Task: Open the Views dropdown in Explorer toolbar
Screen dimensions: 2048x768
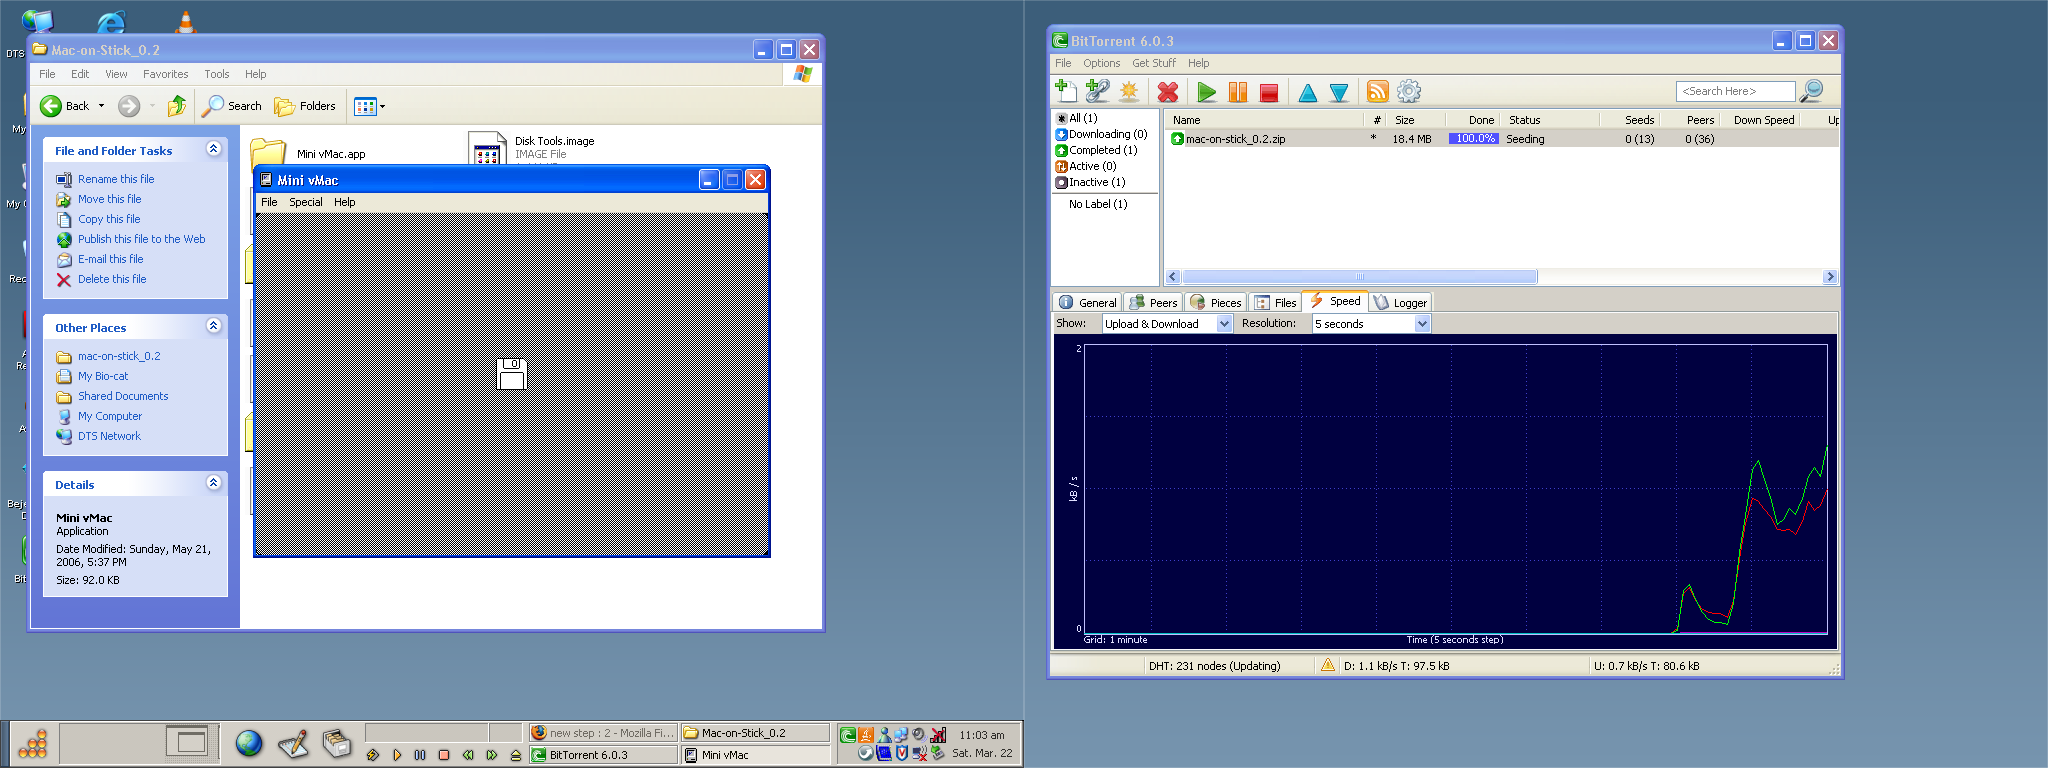Action: coord(369,106)
